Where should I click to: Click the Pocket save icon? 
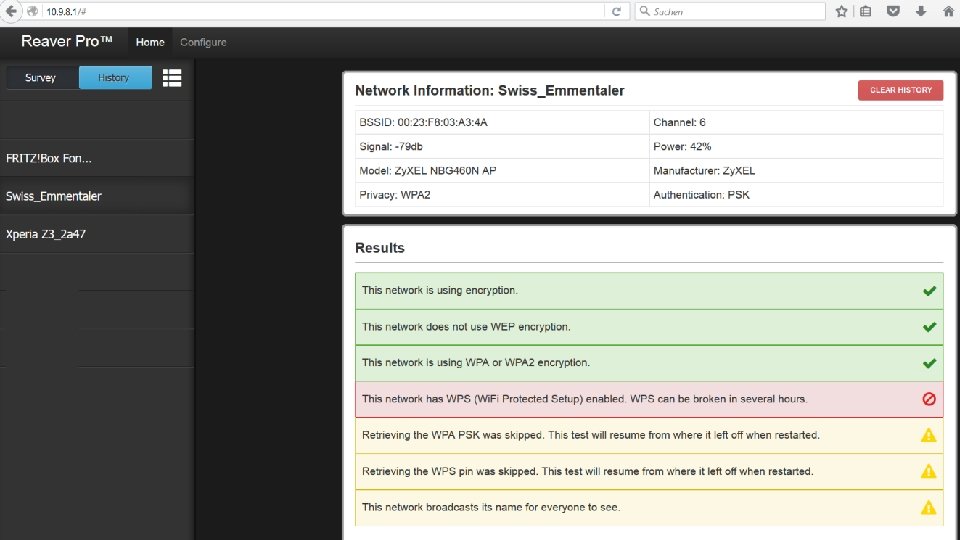(x=893, y=11)
